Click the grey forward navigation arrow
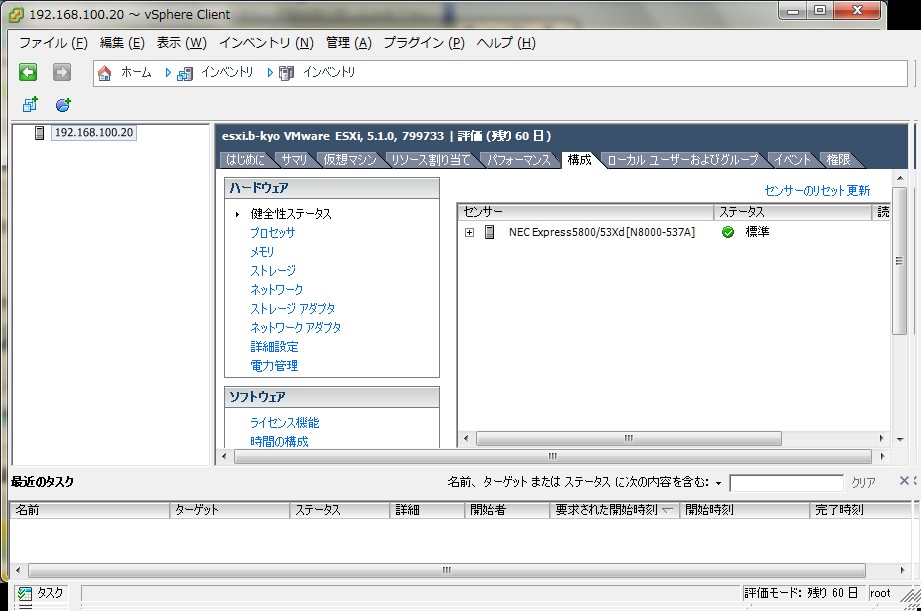The image size is (921, 611). [x=62, y=72]
